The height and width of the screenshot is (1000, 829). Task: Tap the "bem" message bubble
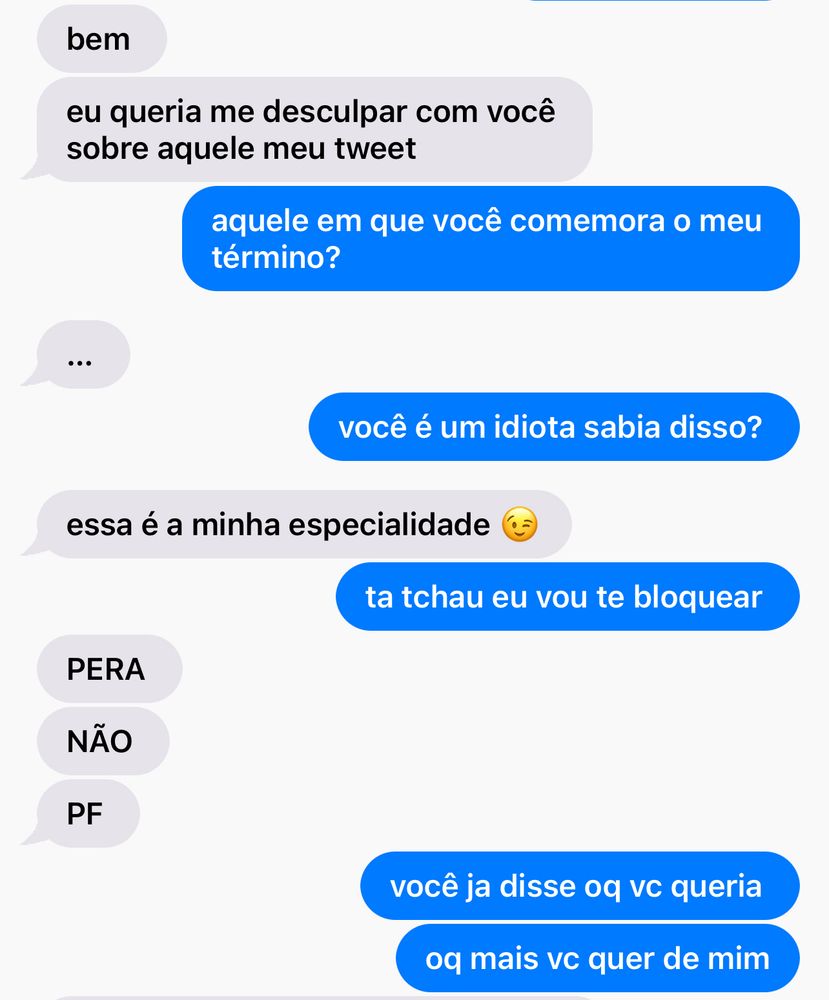click(x=102, y=39)
